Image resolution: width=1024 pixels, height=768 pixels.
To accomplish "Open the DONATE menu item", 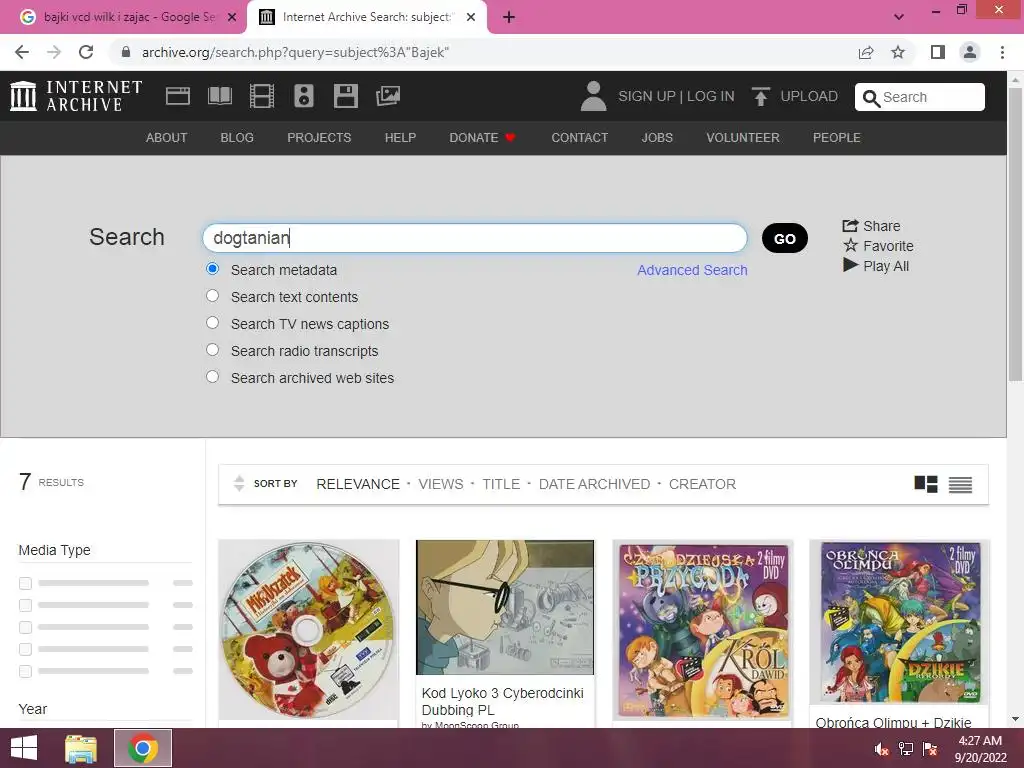I will (x=482, y=138).
